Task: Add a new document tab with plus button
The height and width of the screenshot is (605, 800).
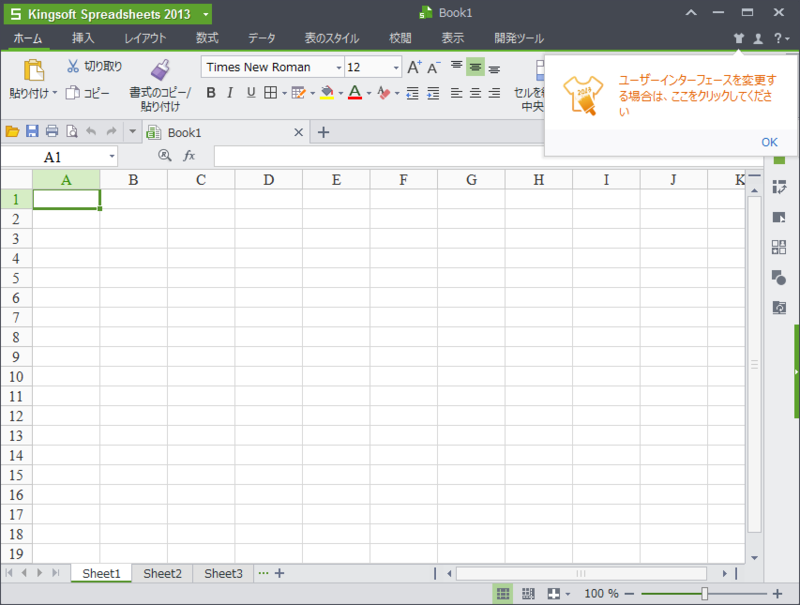Action: 323,133
